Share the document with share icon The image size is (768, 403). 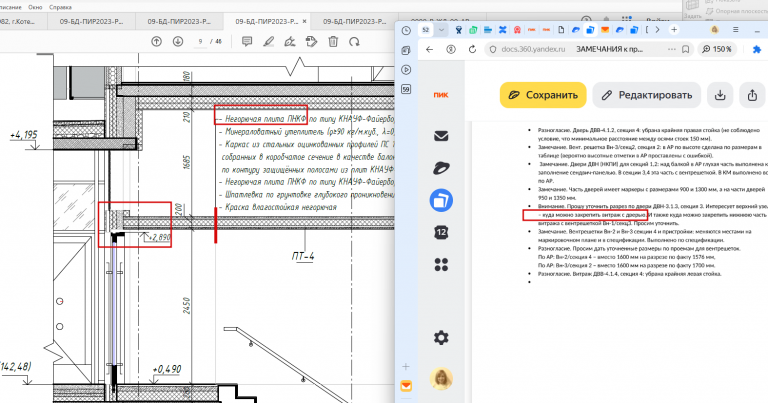click(752, 95)
